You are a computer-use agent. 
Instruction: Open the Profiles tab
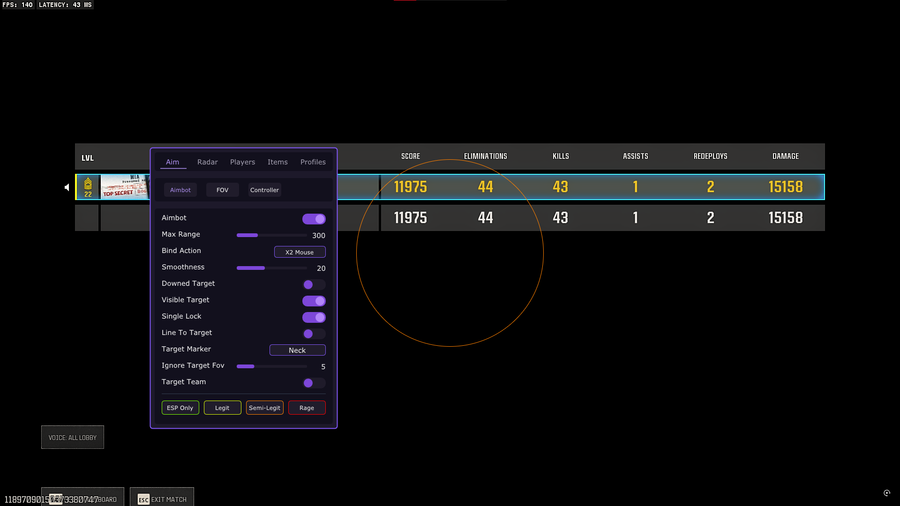[313, 162]
